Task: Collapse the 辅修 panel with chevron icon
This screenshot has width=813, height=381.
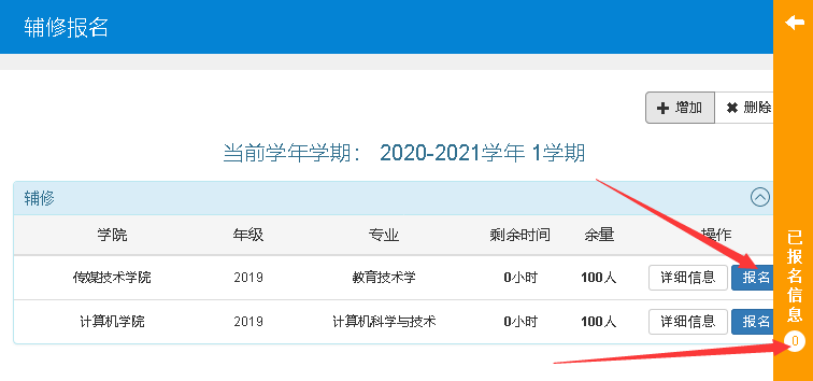Action: click(x=760, y=197)
